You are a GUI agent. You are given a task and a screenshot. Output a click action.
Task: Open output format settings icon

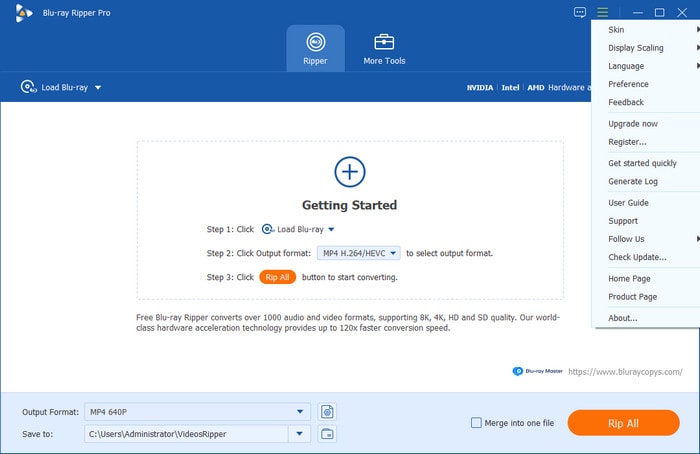[x=327, y=411]
